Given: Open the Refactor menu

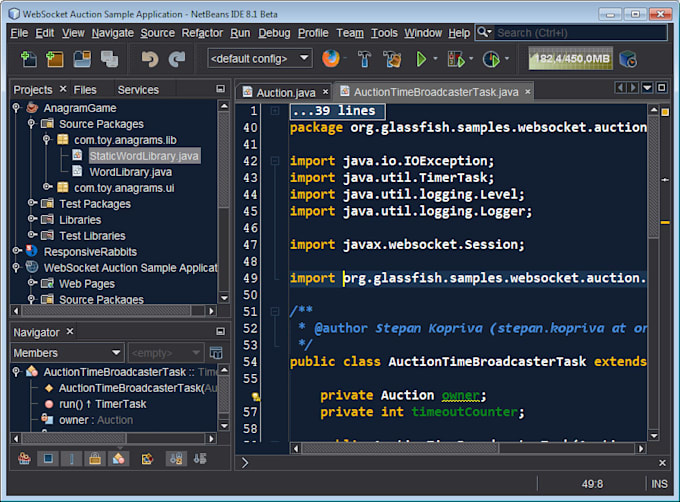Looking at the screenshot, I should point(202,33).
